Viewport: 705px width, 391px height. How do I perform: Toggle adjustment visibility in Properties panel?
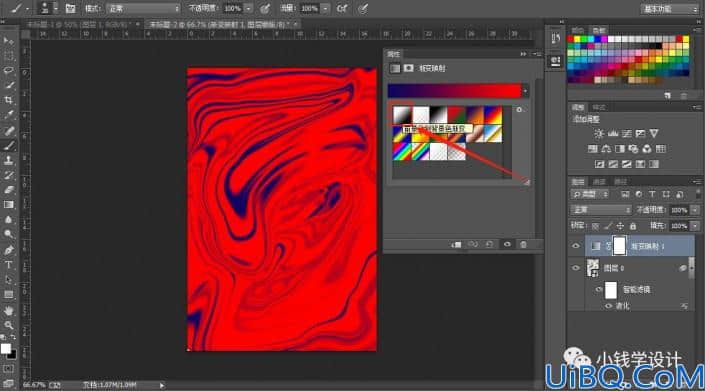point(507,244)
